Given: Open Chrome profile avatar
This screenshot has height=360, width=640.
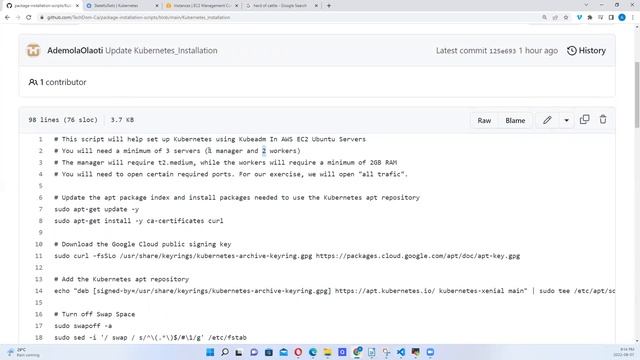Looking at the screenshot, I should [622, 17].
